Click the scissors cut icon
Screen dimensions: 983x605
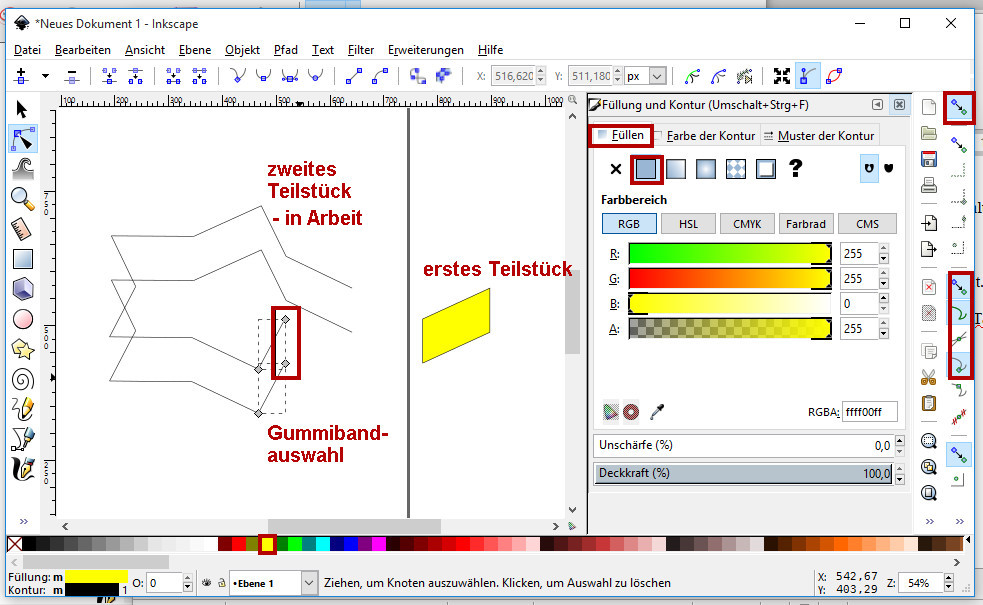(928, 377)
